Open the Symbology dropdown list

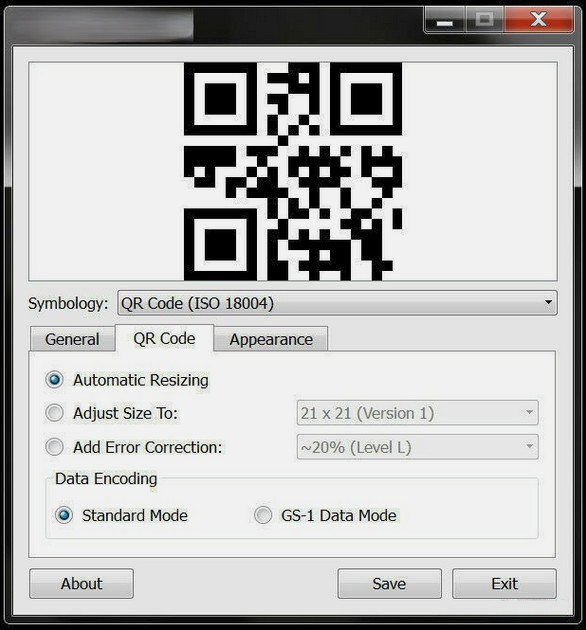pyautogui.click(x=337, y=303)
